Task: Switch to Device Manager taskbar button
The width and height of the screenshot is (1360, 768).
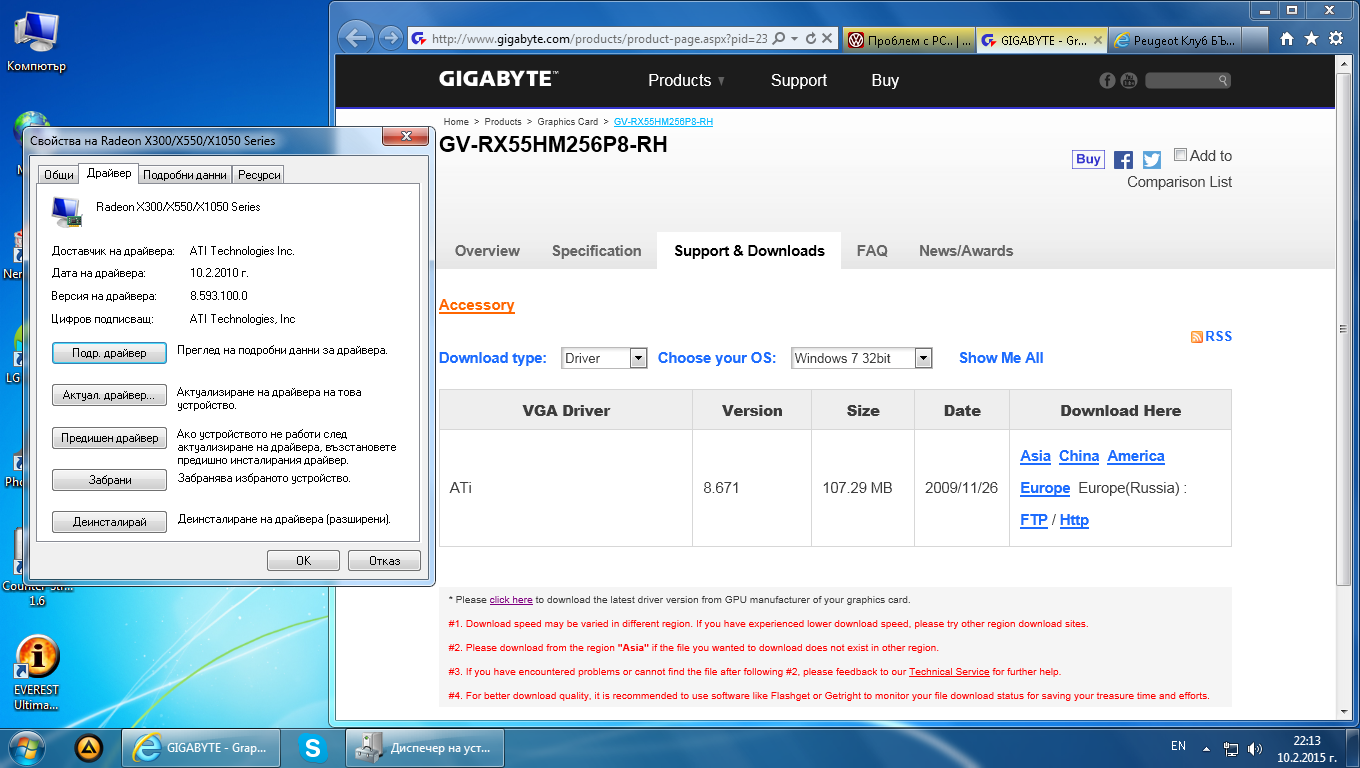Action: pos(424,748)
